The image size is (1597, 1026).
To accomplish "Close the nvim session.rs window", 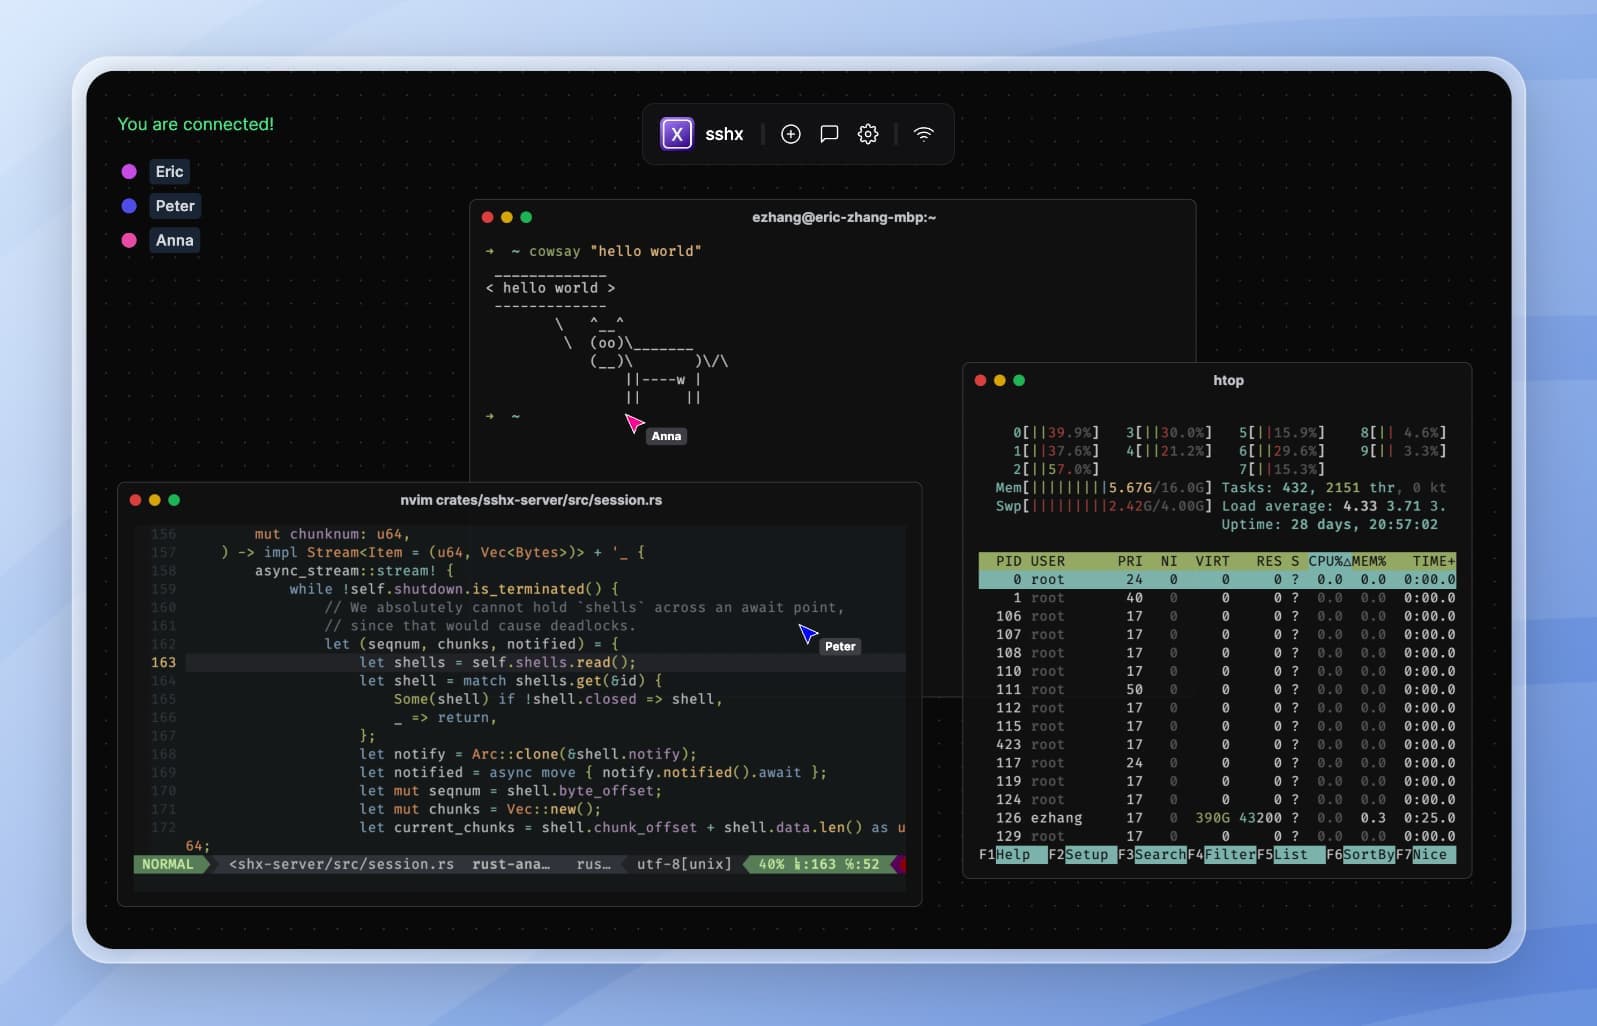I will point(136,500).
